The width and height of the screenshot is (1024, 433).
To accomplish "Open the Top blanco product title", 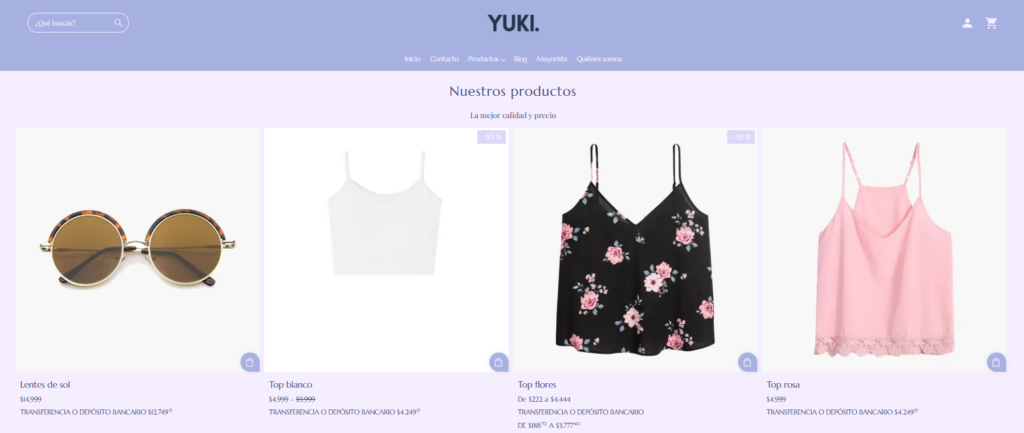I will (291, 385).
